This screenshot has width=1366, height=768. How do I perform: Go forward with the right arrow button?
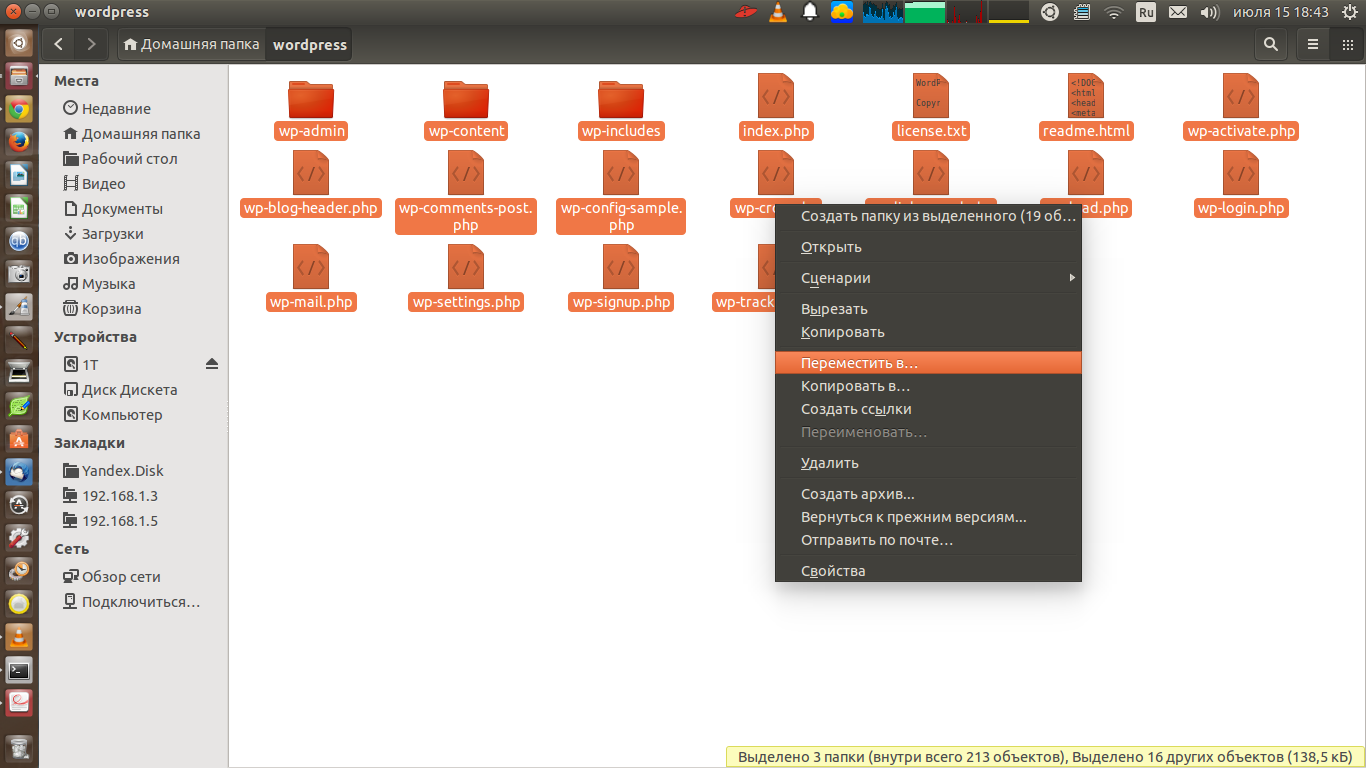click(x=92, y=44)
